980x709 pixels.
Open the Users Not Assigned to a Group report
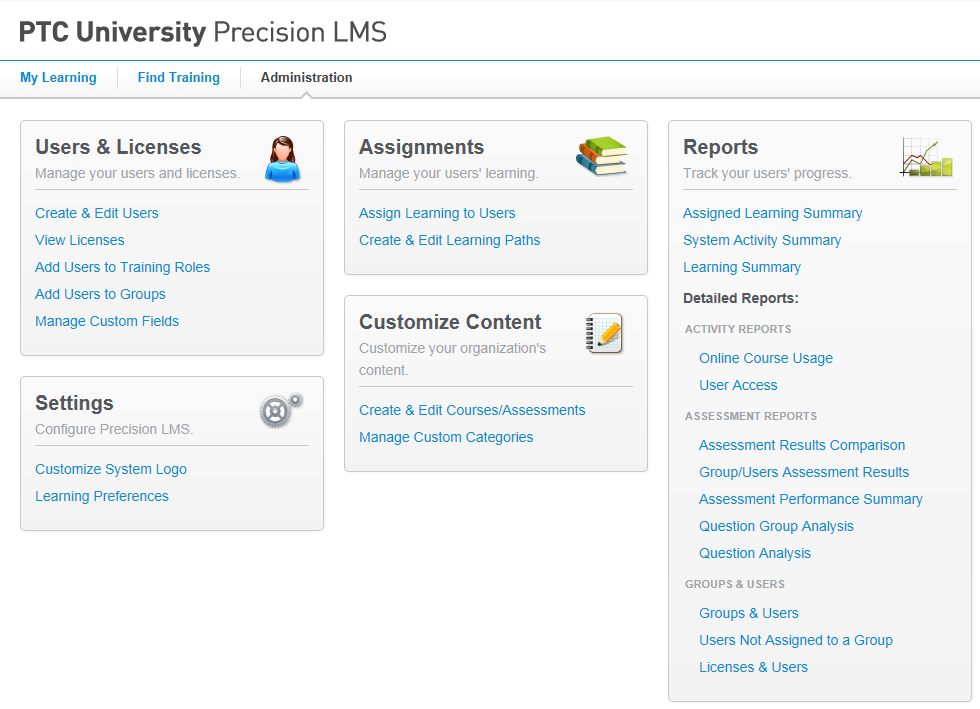coord(796,640)
